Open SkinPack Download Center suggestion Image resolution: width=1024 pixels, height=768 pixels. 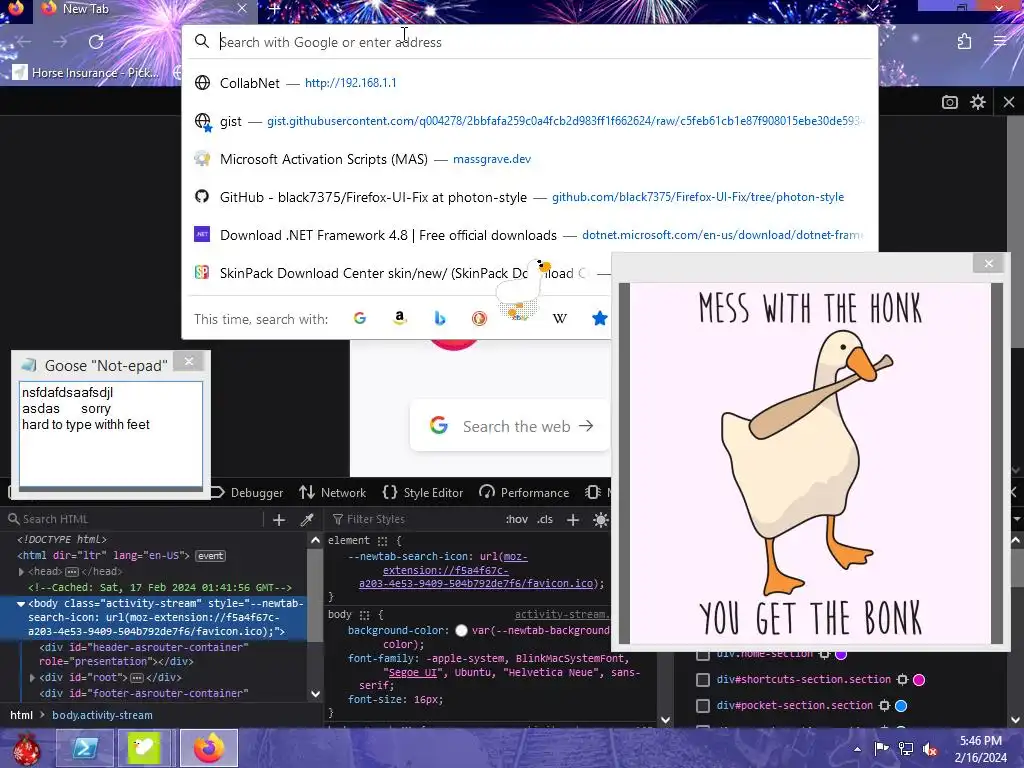[399, 273]
